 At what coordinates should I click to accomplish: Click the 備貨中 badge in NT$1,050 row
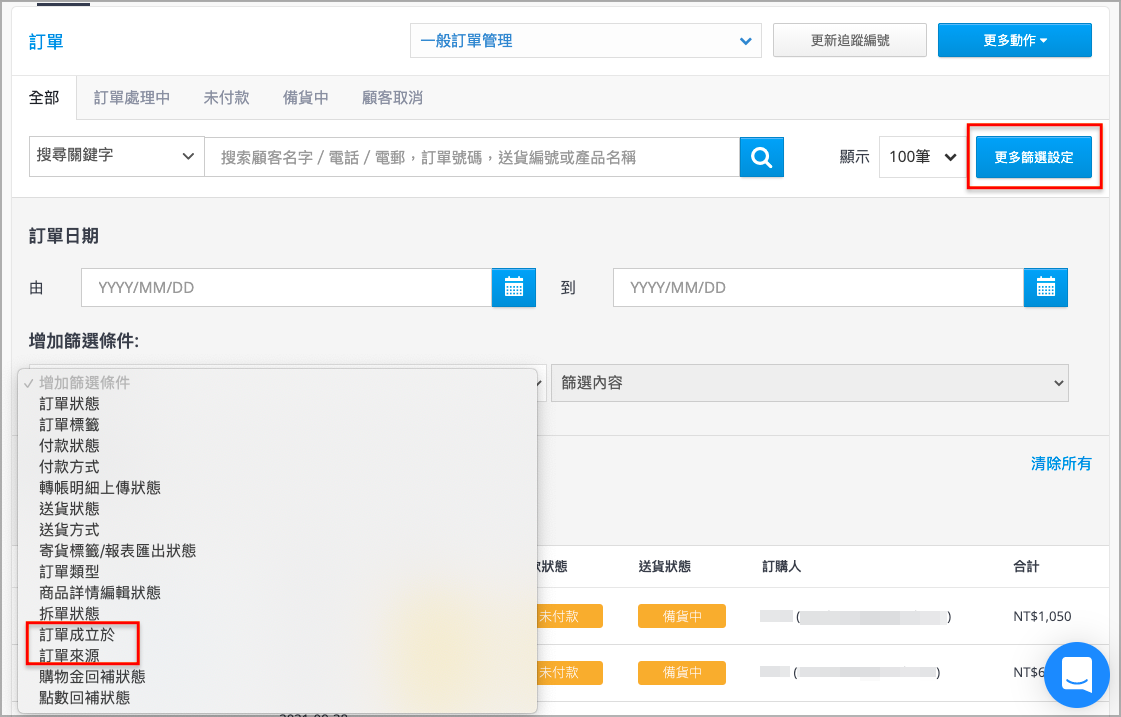681,616
